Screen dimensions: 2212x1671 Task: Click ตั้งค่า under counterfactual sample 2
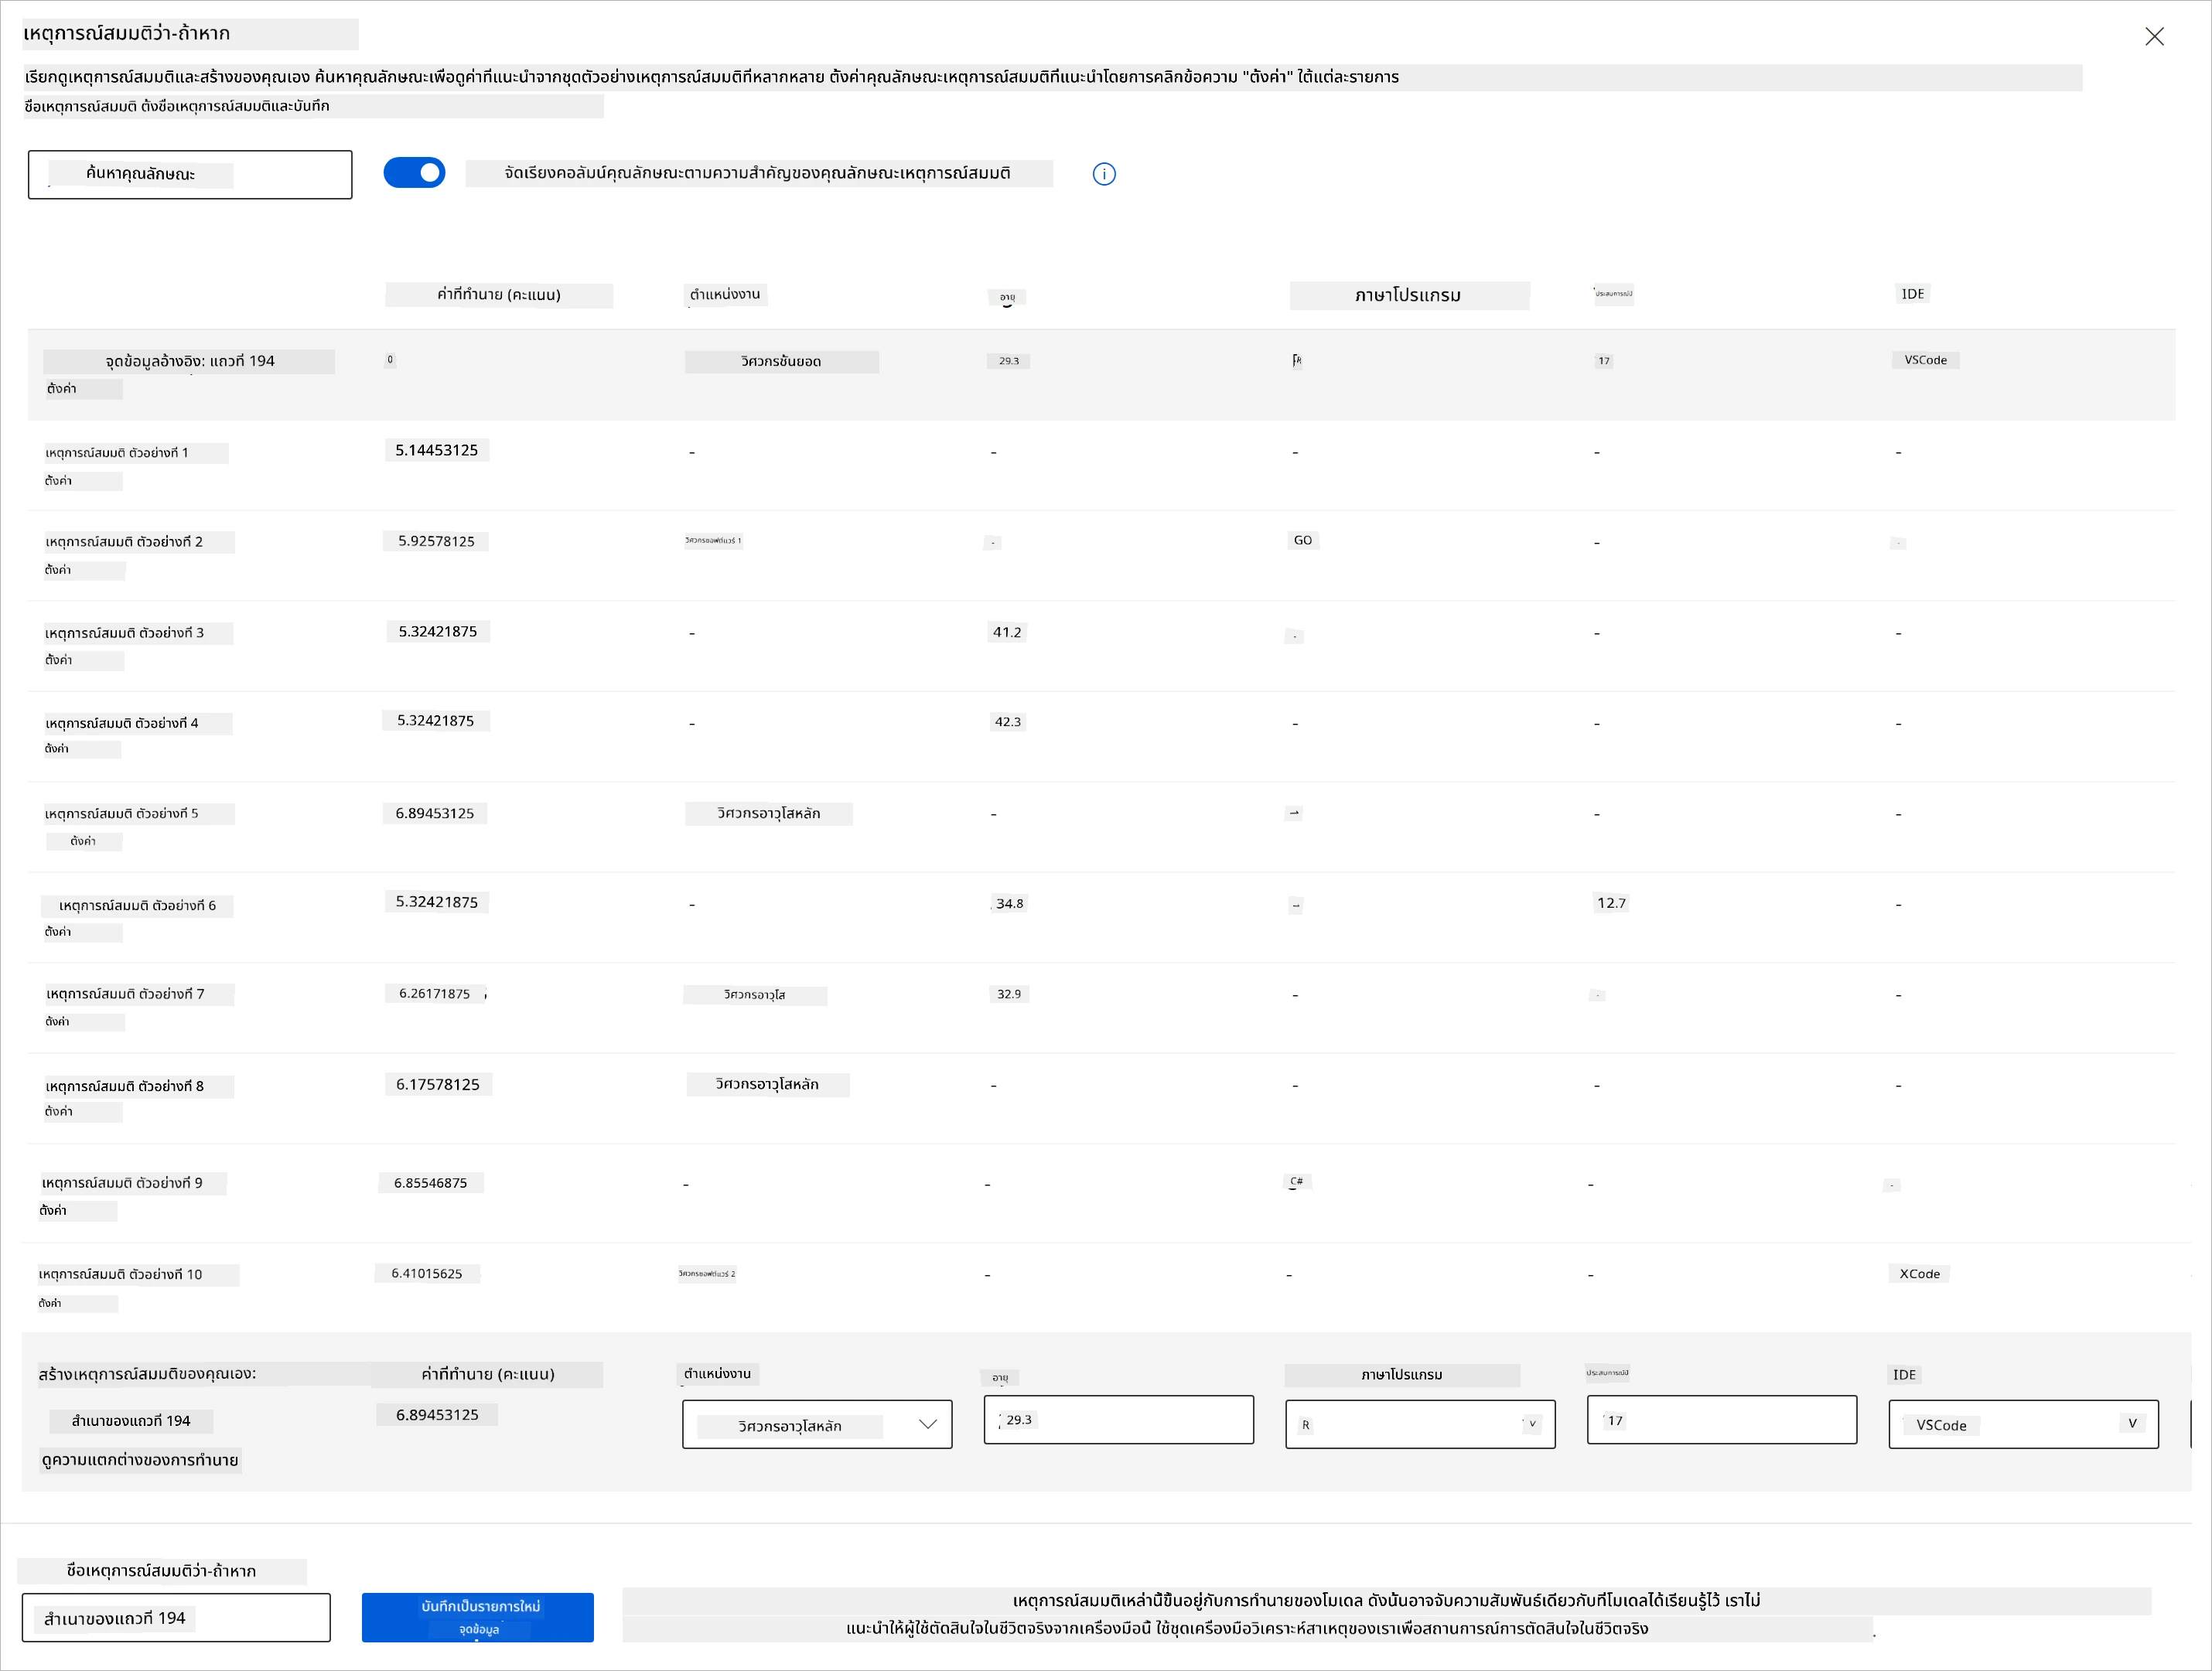tap(58, 570)
